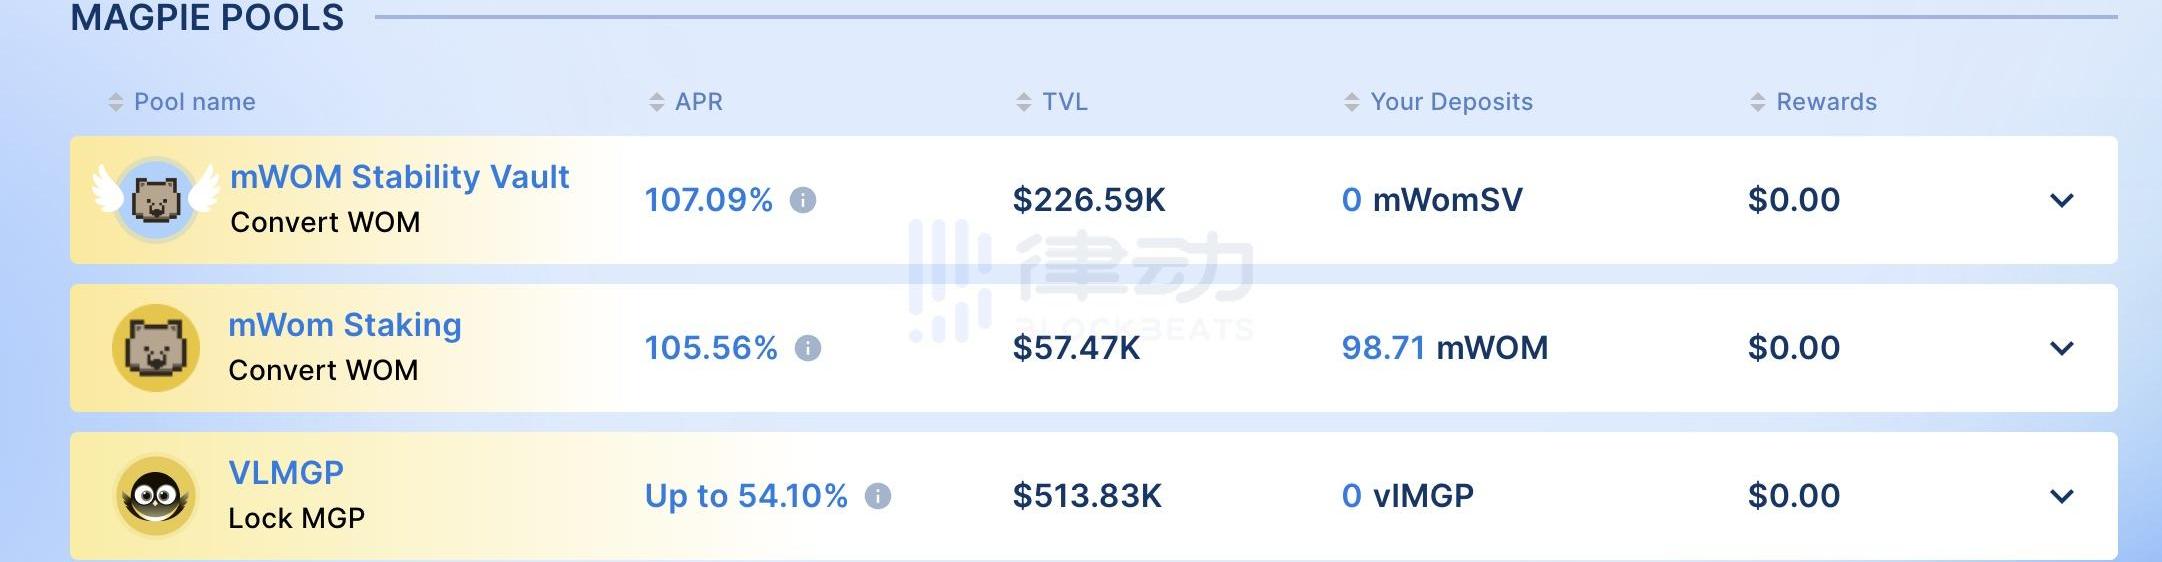Expand the mWOM Stability Vault row
The width and height of the screenshot is (2162, 562).
point(2062,200)
